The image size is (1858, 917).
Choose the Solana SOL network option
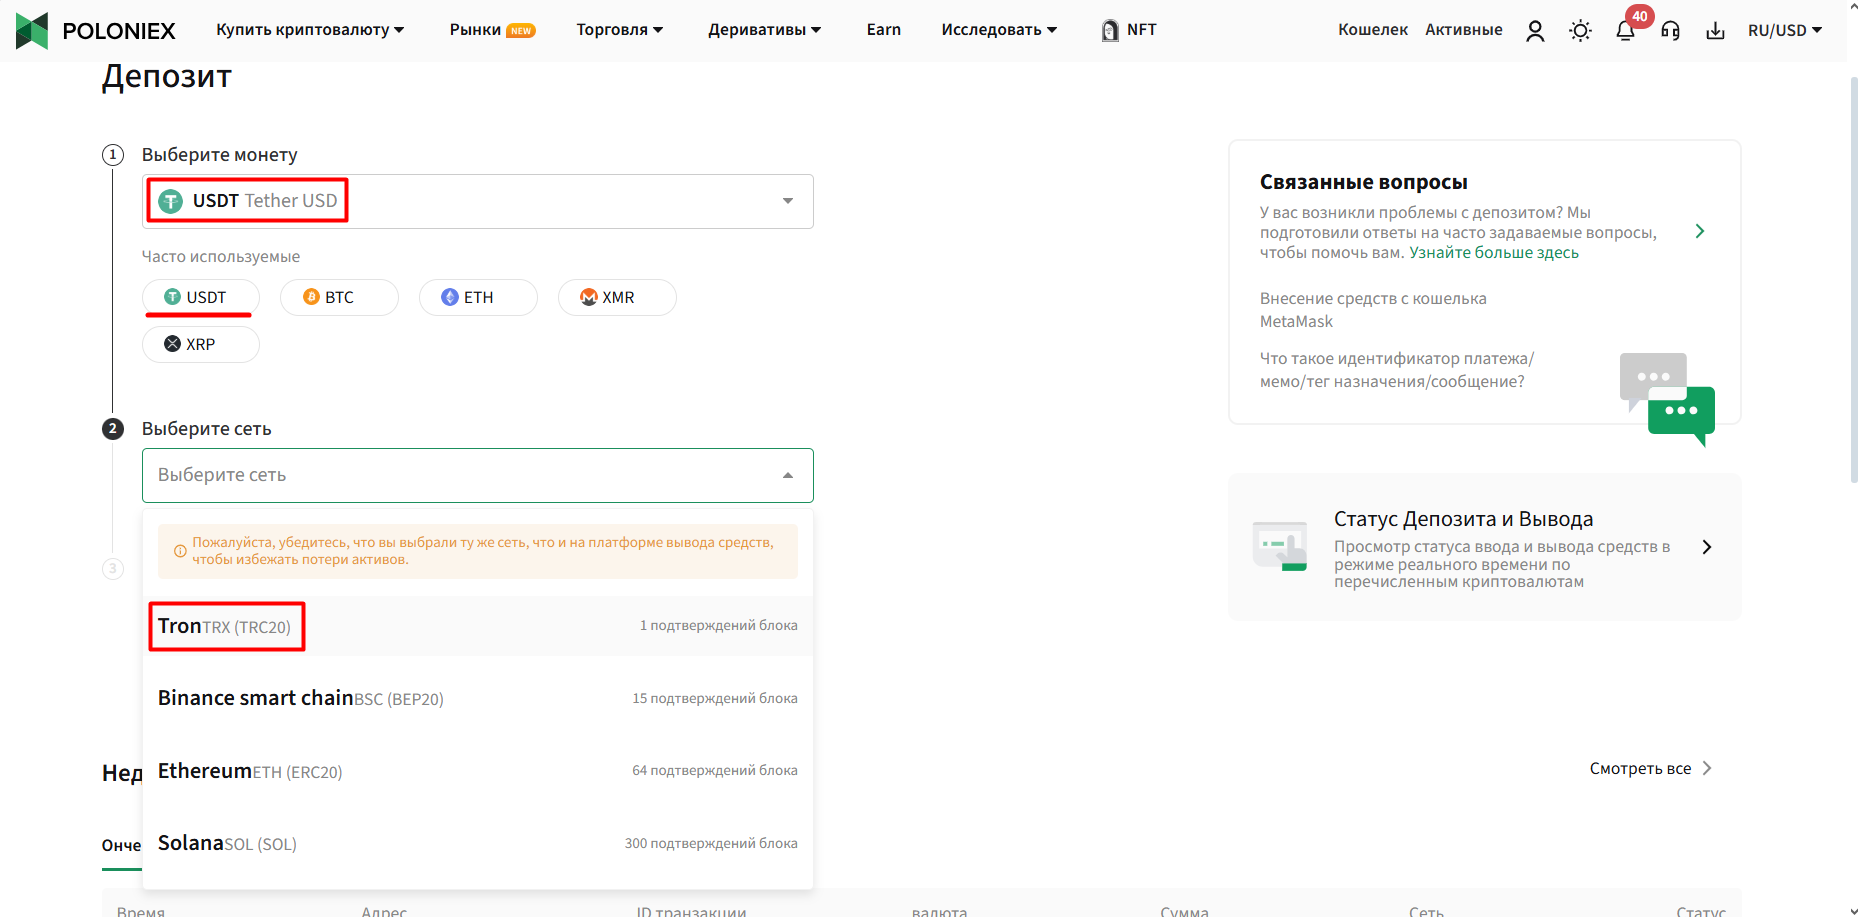point(478,844)
